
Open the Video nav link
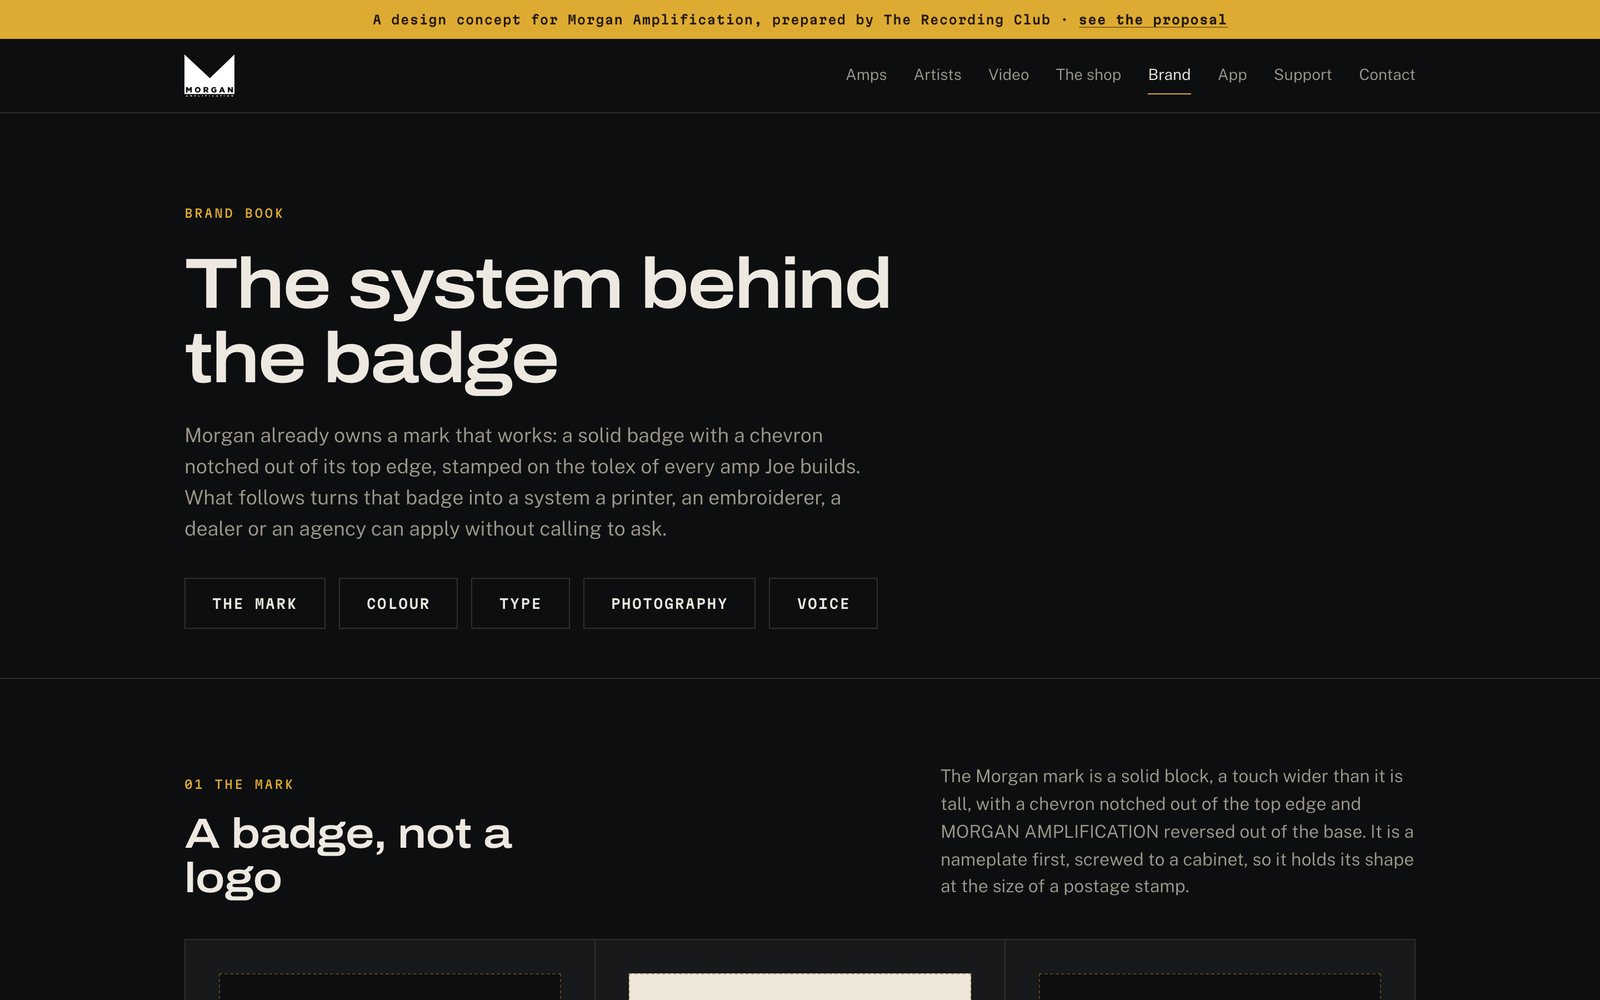pos(1008,75)
